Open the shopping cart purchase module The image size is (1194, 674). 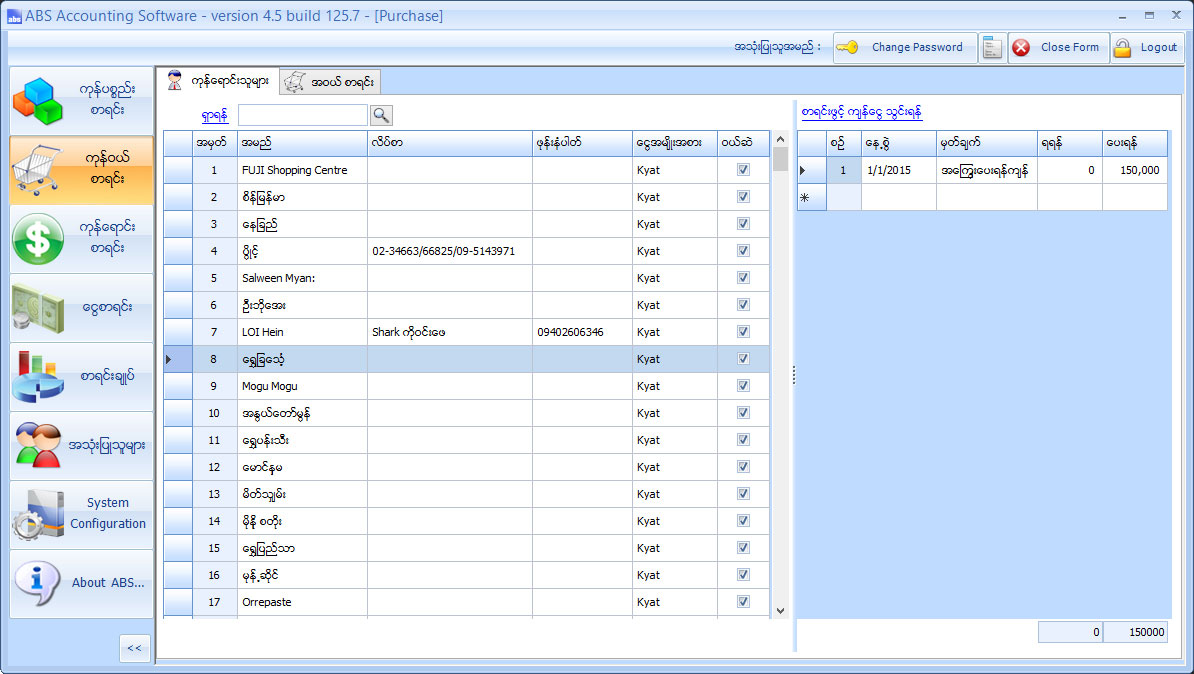click(x=82, y=170)
